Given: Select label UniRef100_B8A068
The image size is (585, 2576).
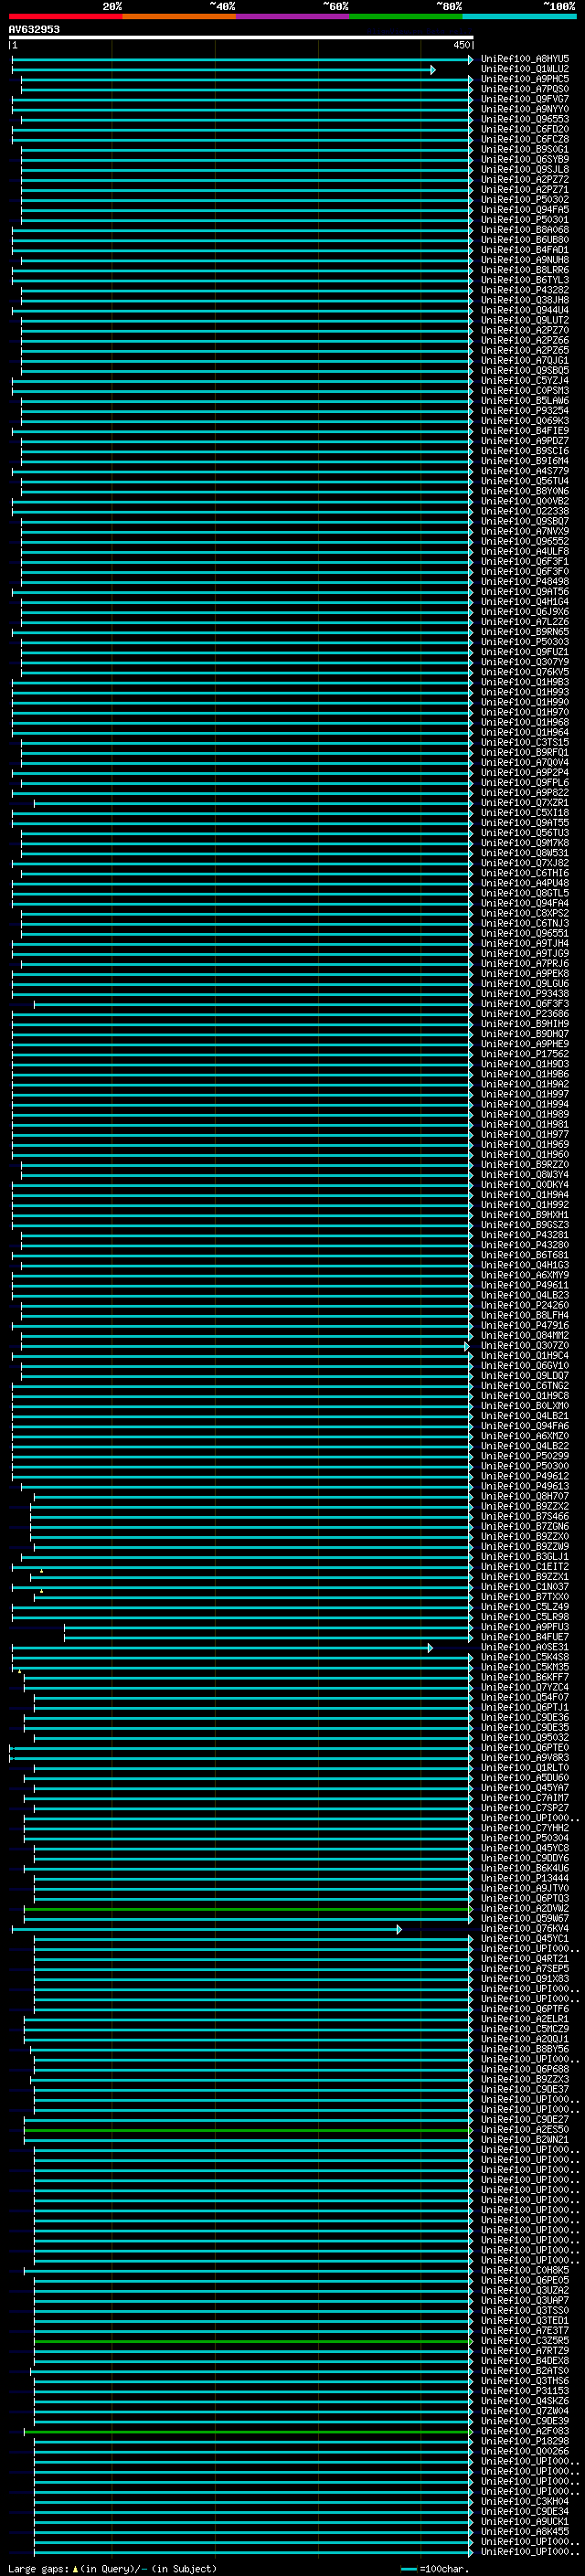Looking at the screenshot, I should click(x=524, y=229).
